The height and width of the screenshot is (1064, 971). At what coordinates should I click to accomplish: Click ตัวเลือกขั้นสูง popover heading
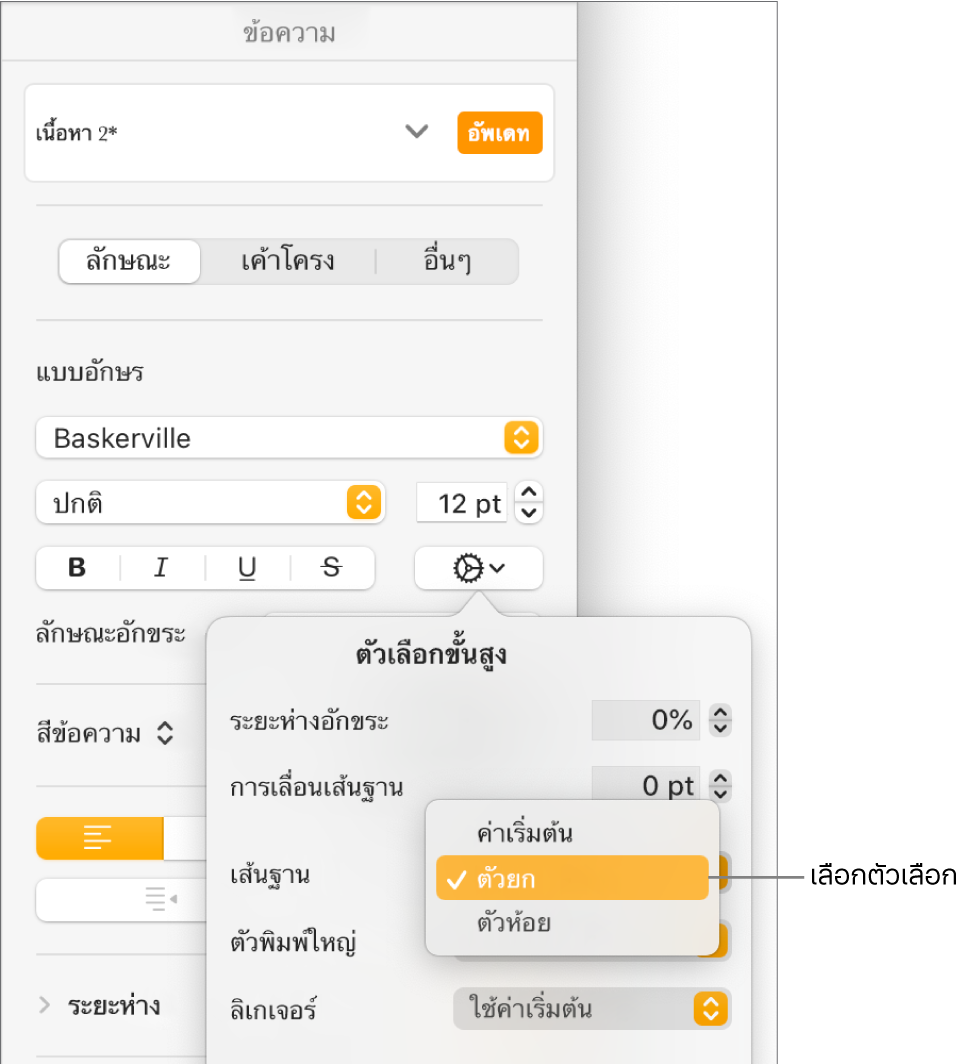click(x=431, y=655)
